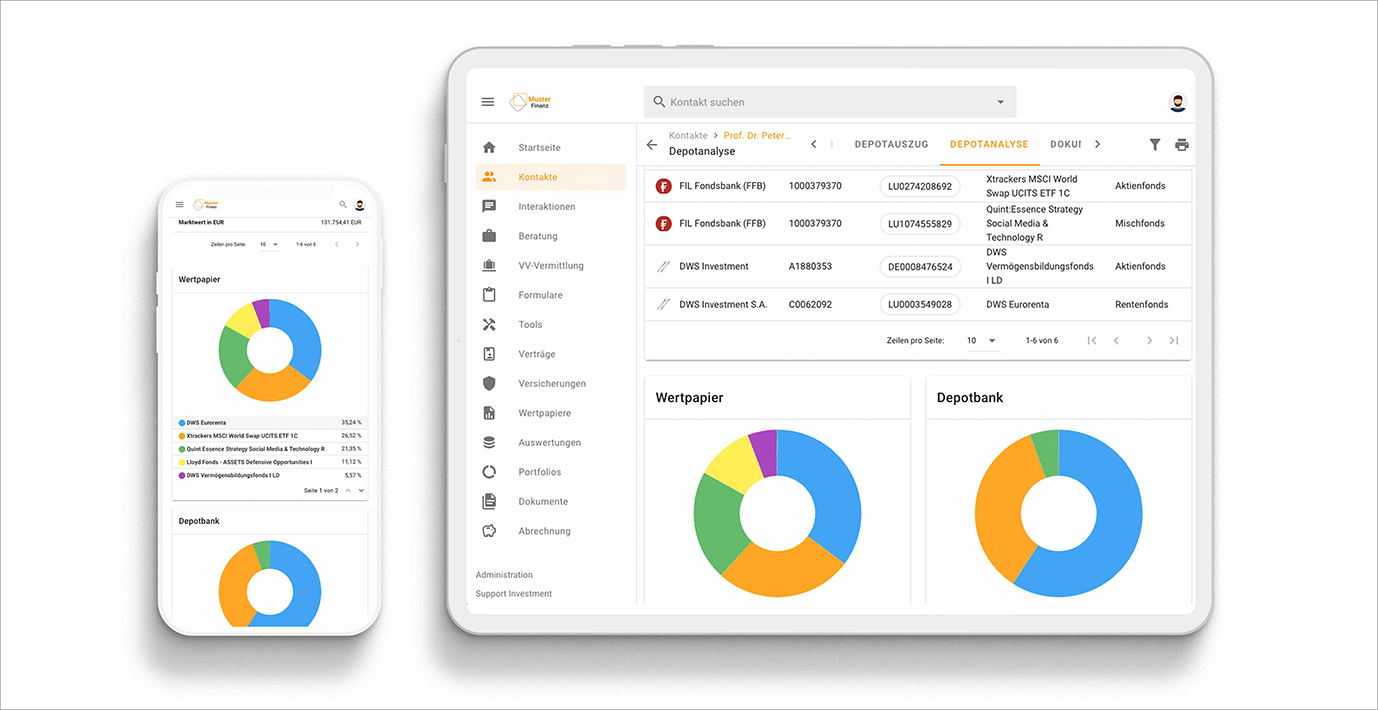
Task: Click the search magnifier icon
Action: coord(659,101)
